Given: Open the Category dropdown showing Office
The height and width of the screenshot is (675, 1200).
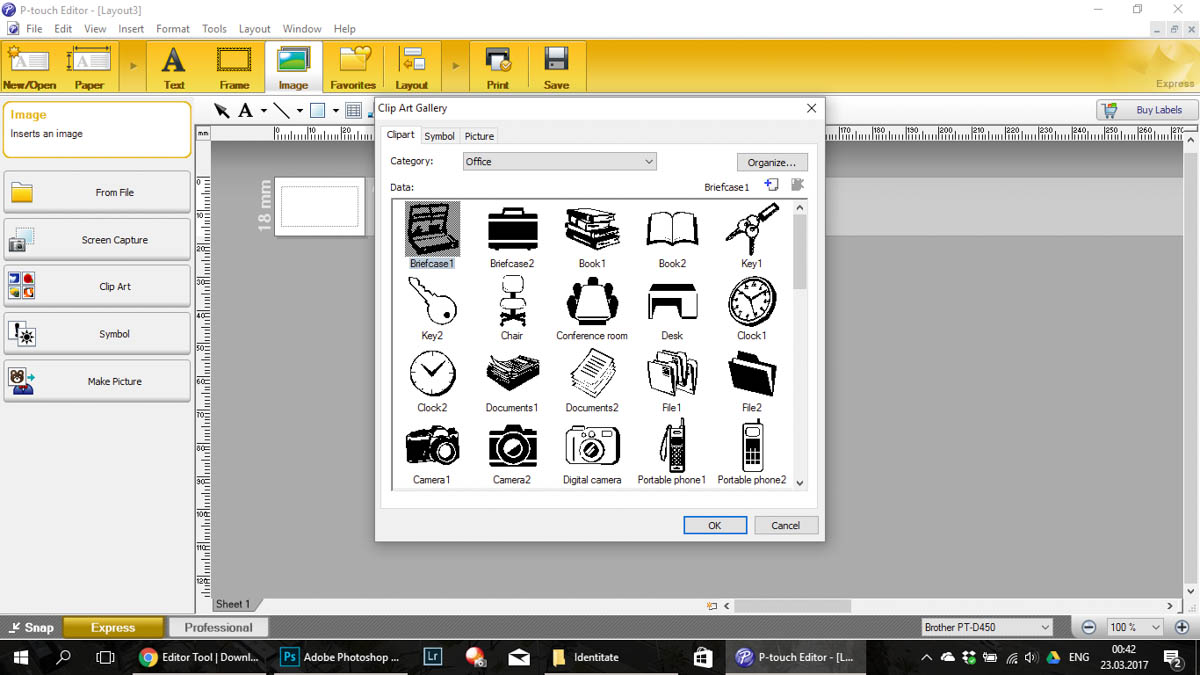Looking at the screenshot, I should tap(560, 161).
